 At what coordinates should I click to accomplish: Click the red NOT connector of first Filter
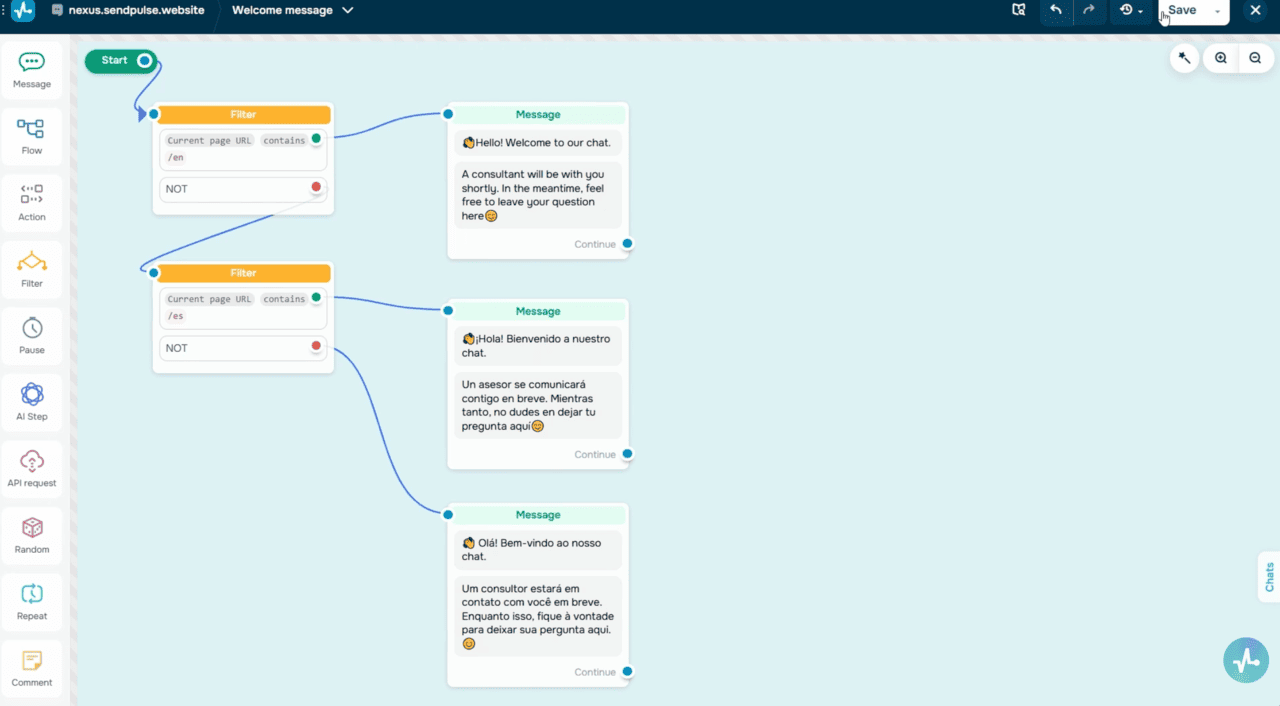(316, 187)
